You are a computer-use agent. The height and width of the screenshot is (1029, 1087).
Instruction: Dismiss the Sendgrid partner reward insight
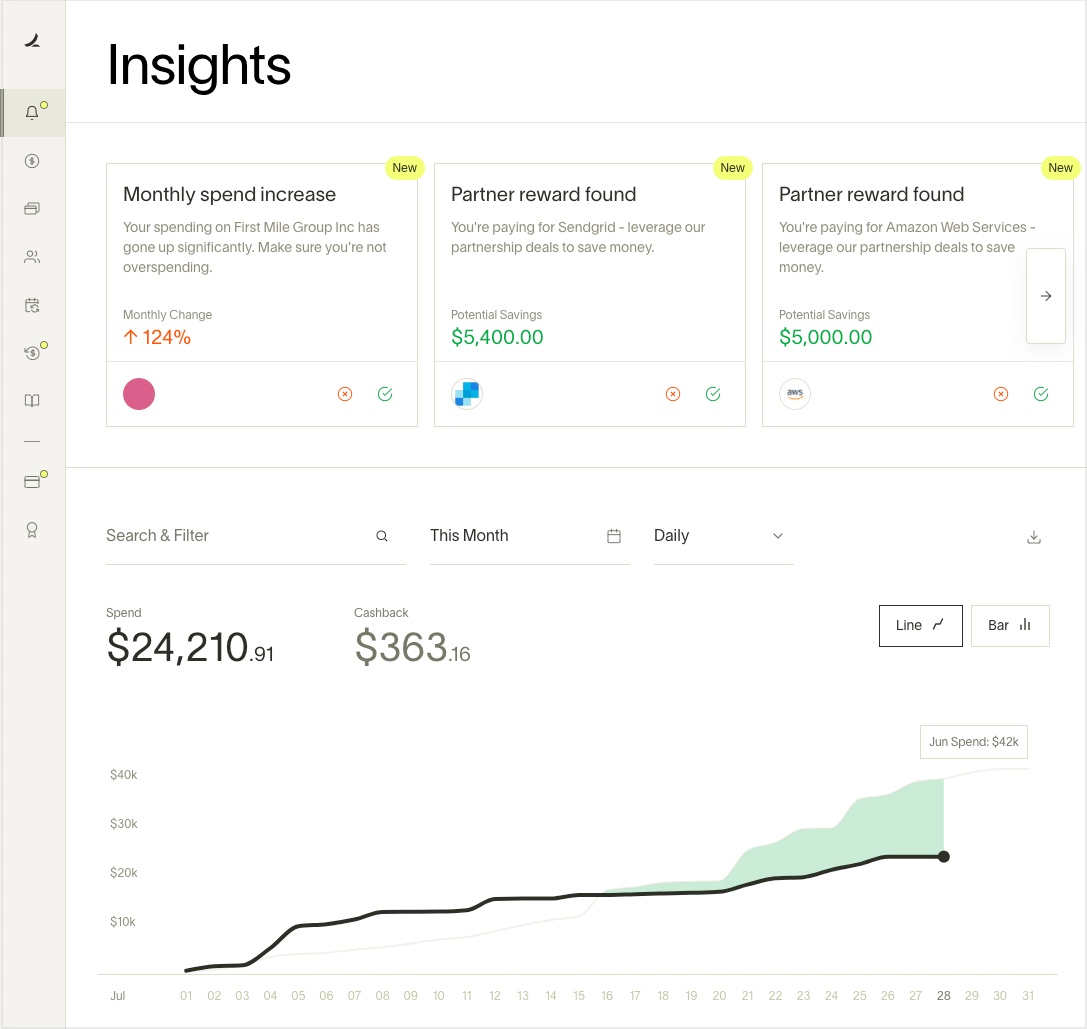(x=672, y=395)
